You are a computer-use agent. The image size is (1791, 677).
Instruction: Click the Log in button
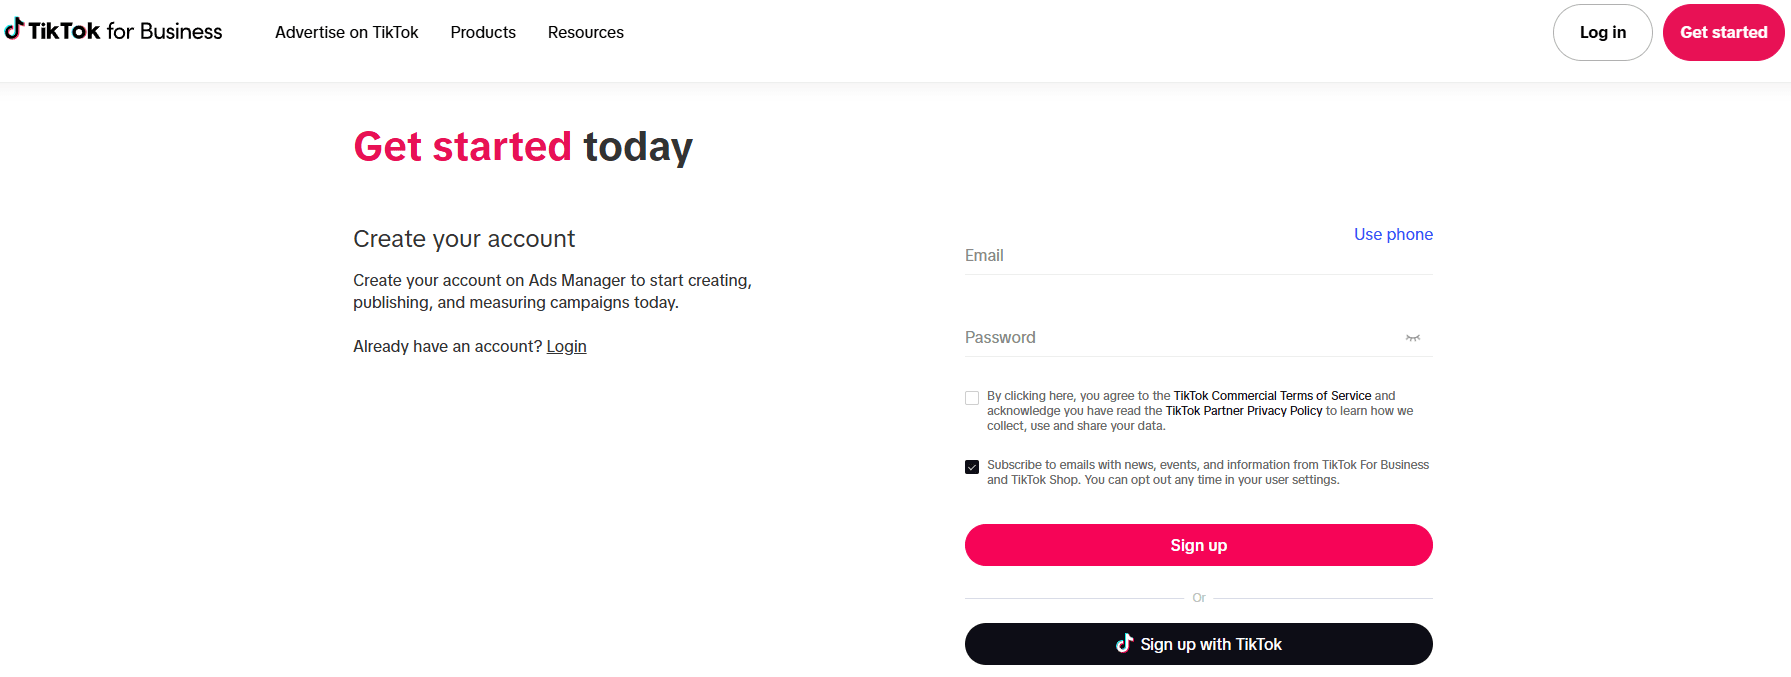coord(1602,32)
